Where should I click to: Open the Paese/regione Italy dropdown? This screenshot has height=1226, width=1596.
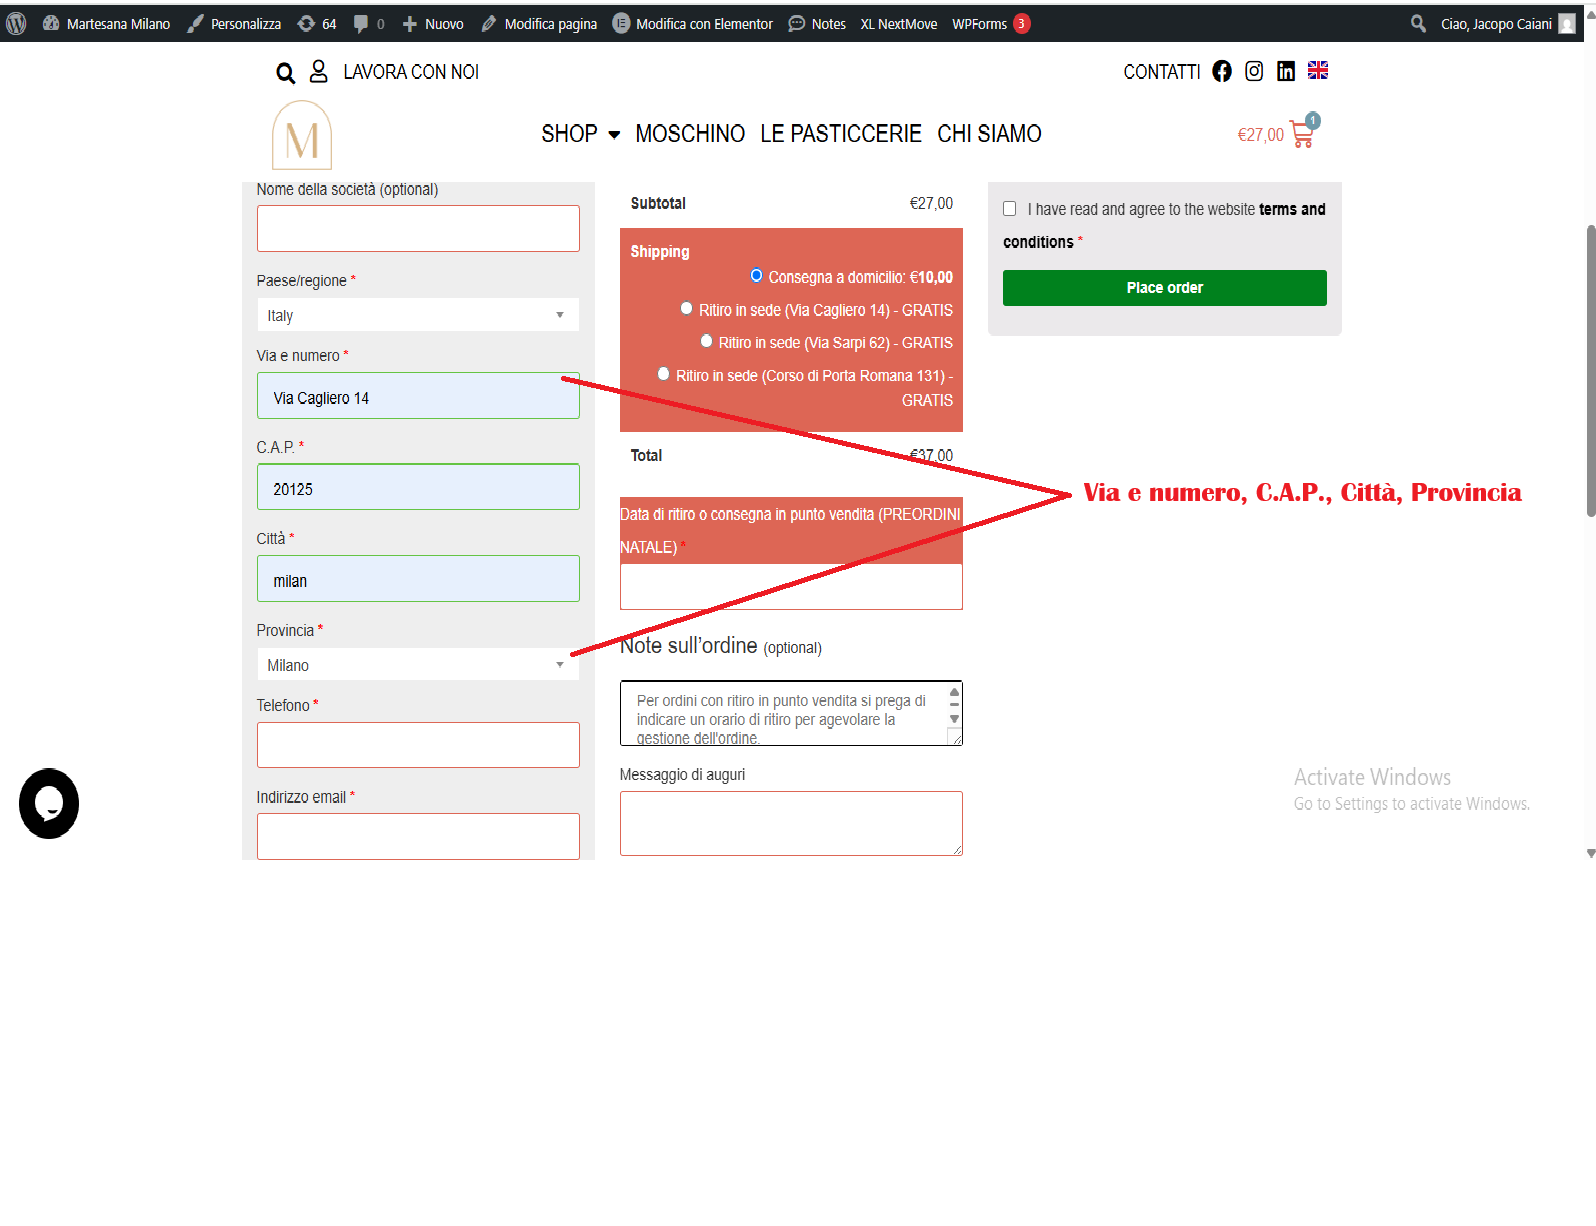click(x=418, y=315)
